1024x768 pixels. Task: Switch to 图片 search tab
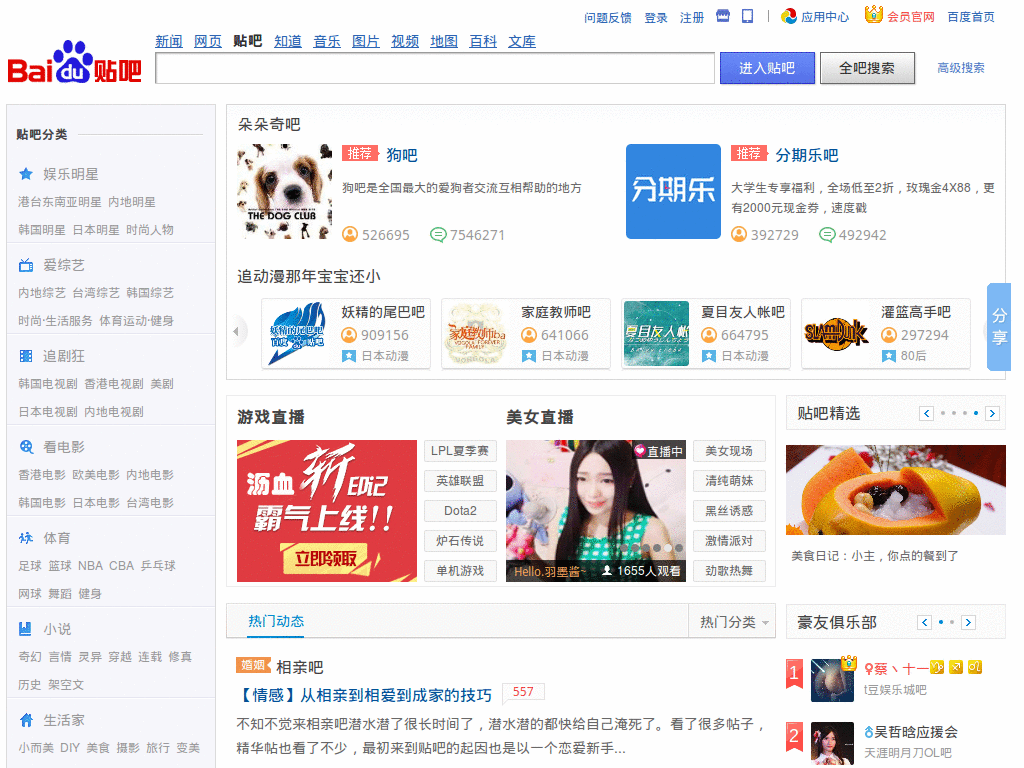click(x=366, y=41)
